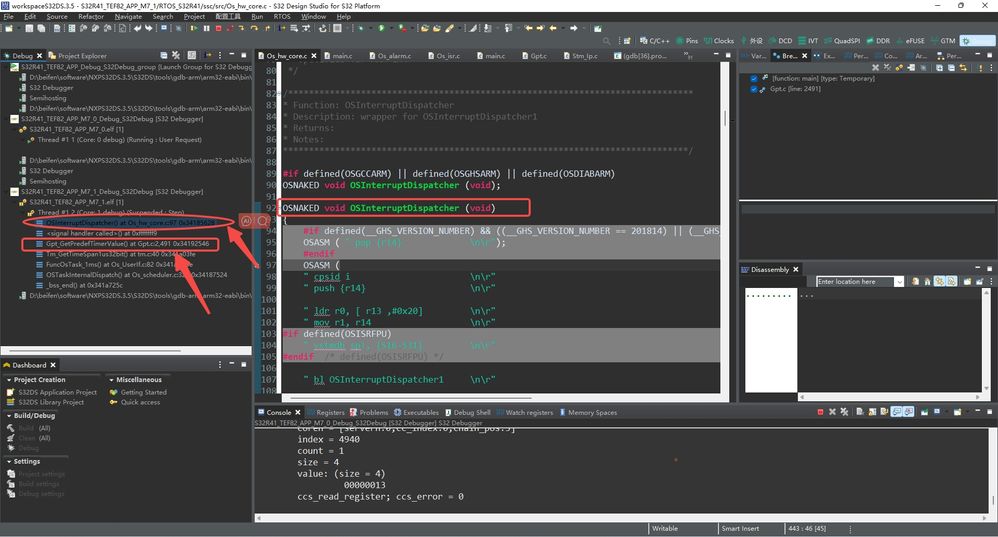Click Remove All Breakpoints icon in Breakpoints view
The width and height of the screenshot is (998, 537).
(887, 67)
